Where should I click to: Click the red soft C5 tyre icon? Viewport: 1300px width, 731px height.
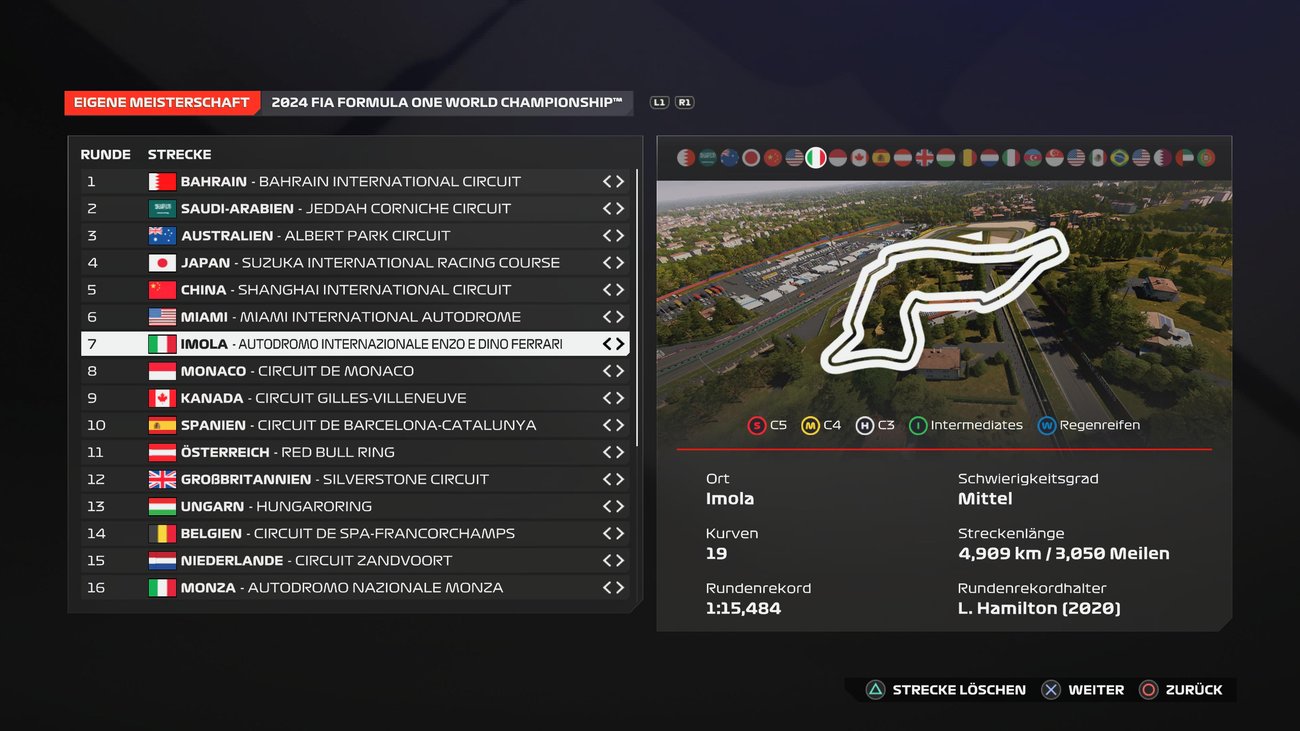click(x=756, y=425)
